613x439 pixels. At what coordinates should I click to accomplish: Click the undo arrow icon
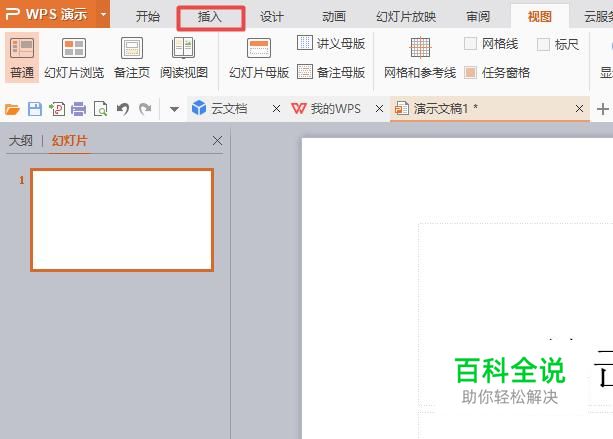123,109
